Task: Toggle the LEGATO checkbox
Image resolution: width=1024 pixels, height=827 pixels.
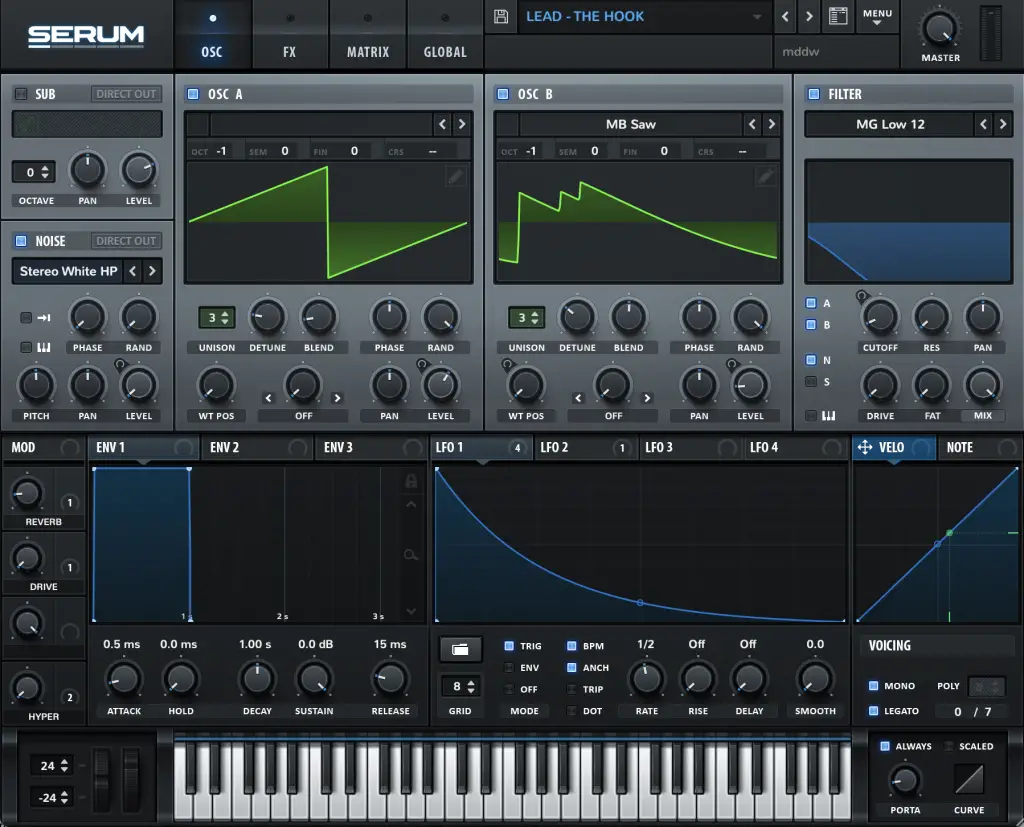Action: tap(873, 711)
